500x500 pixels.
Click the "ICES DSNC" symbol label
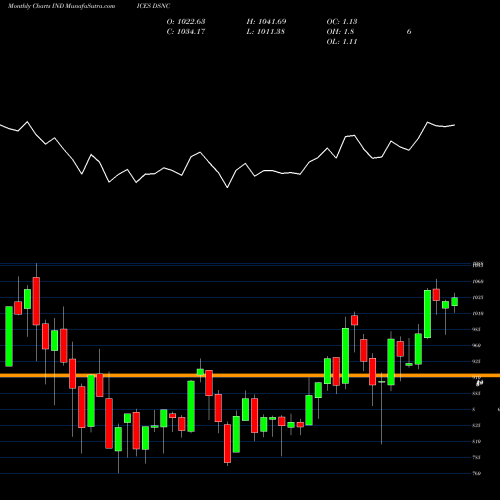coord(153,6)
